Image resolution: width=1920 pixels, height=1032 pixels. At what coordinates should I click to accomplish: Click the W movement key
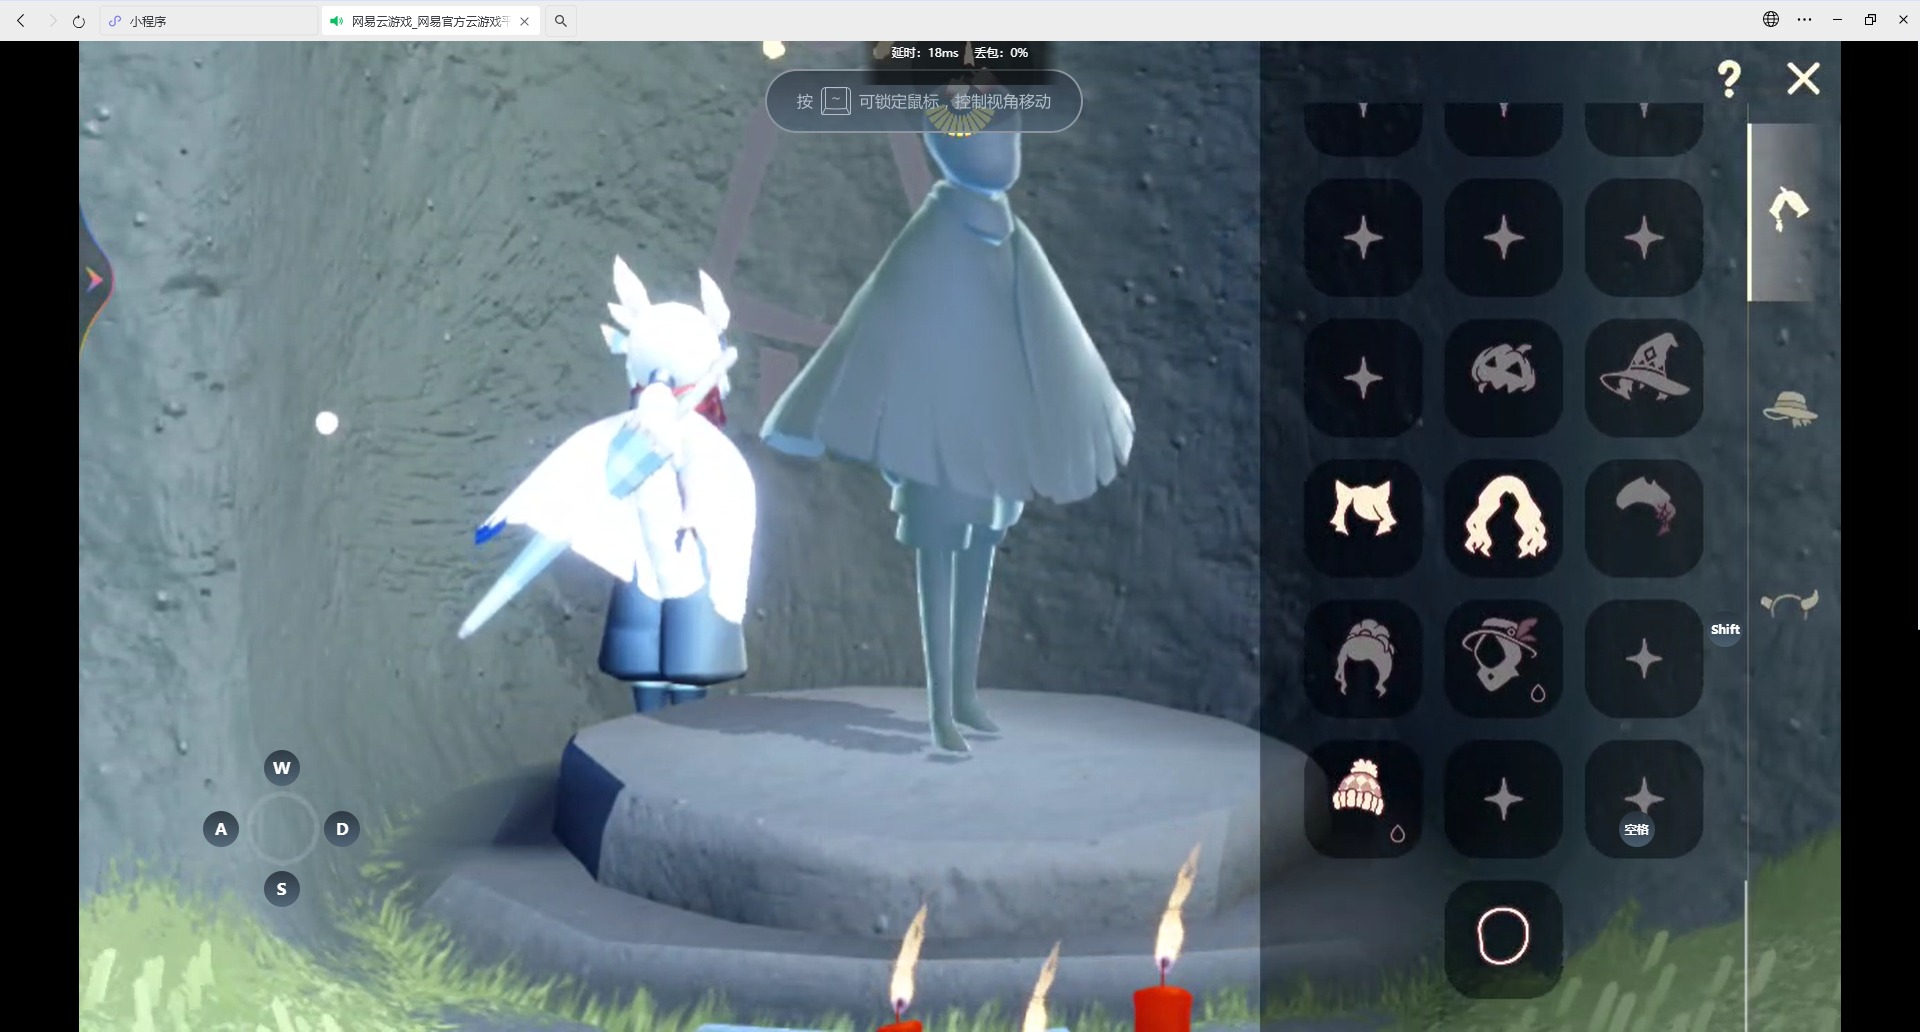point(282,768)
